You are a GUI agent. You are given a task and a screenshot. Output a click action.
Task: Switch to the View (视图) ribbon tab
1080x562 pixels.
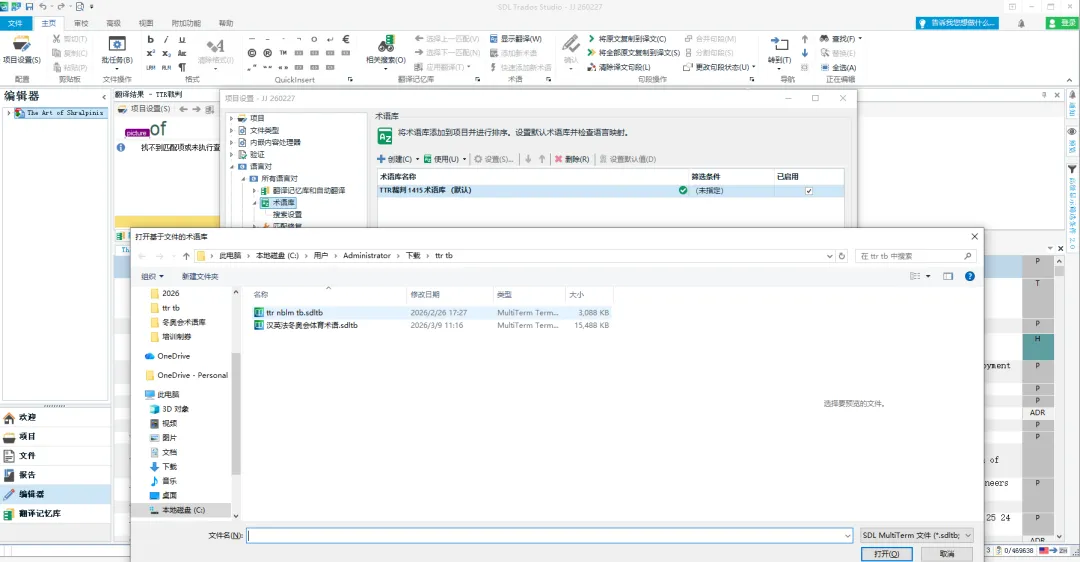click(146, 23)
